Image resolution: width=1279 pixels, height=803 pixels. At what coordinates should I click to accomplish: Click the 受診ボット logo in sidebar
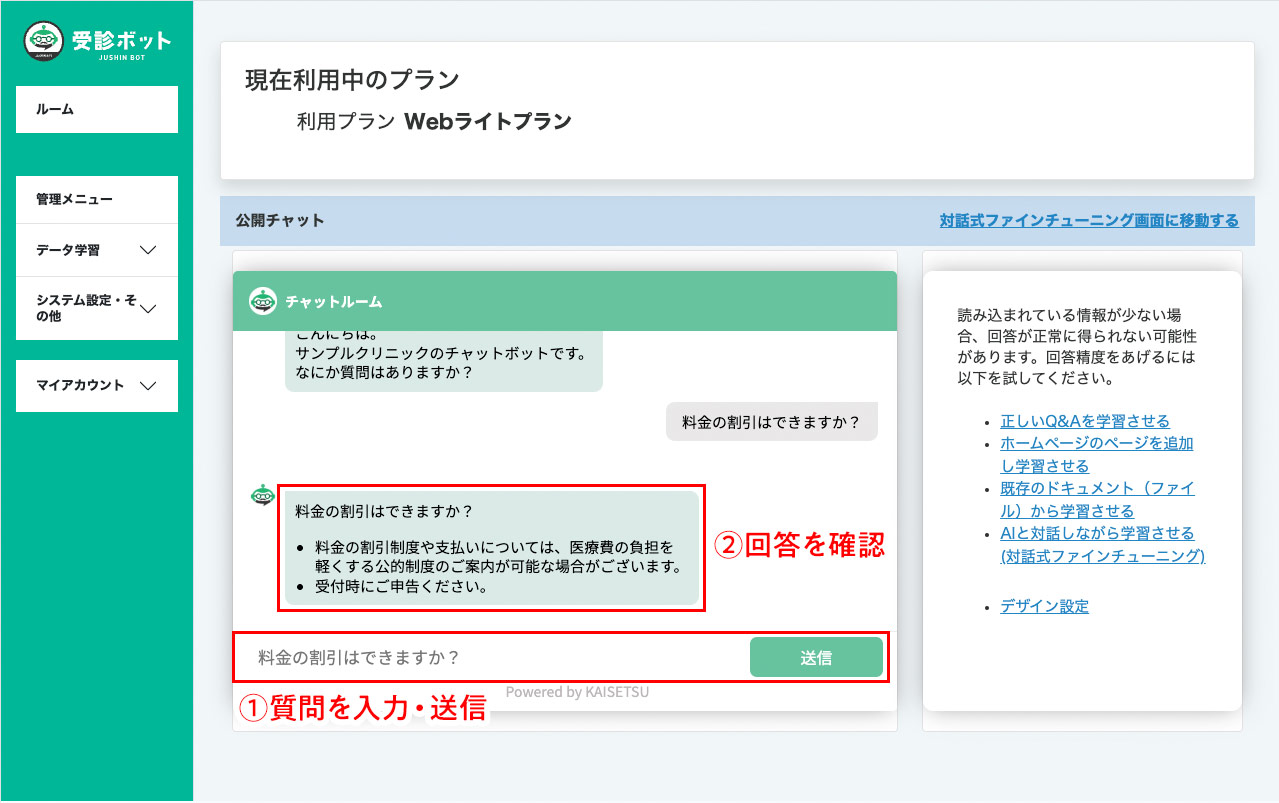coord(97,42)
